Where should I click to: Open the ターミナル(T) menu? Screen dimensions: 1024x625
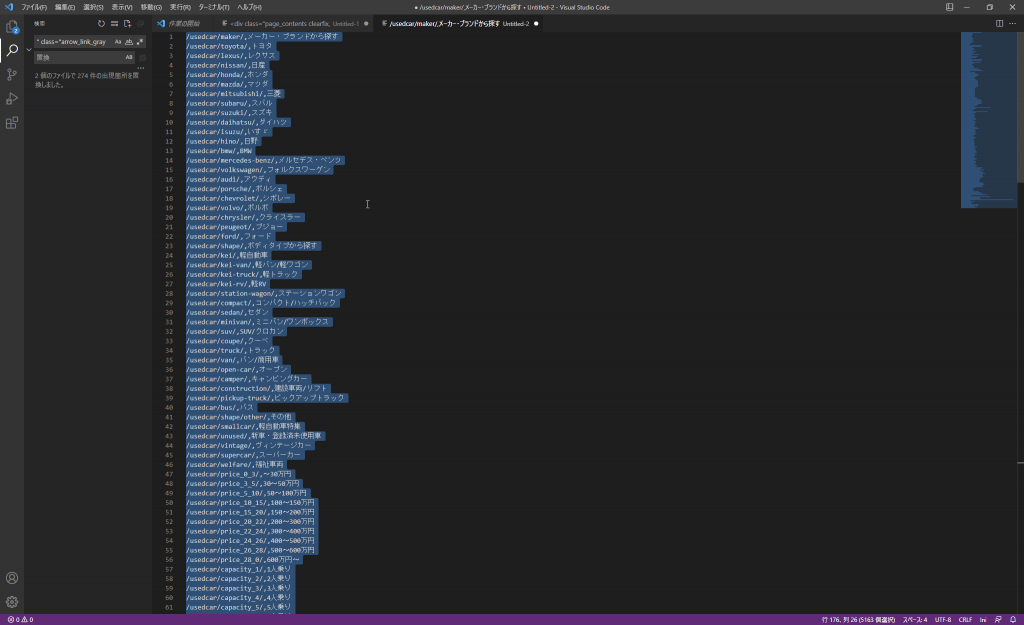pyautogui.click(x=214, y=7)
